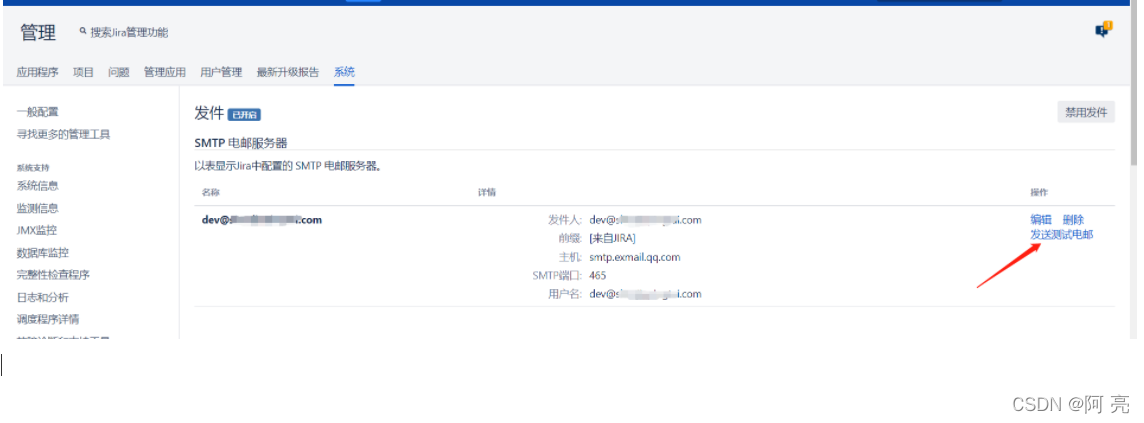Click the 管理 page title
Screen dimensions: 1144x423
37,32
